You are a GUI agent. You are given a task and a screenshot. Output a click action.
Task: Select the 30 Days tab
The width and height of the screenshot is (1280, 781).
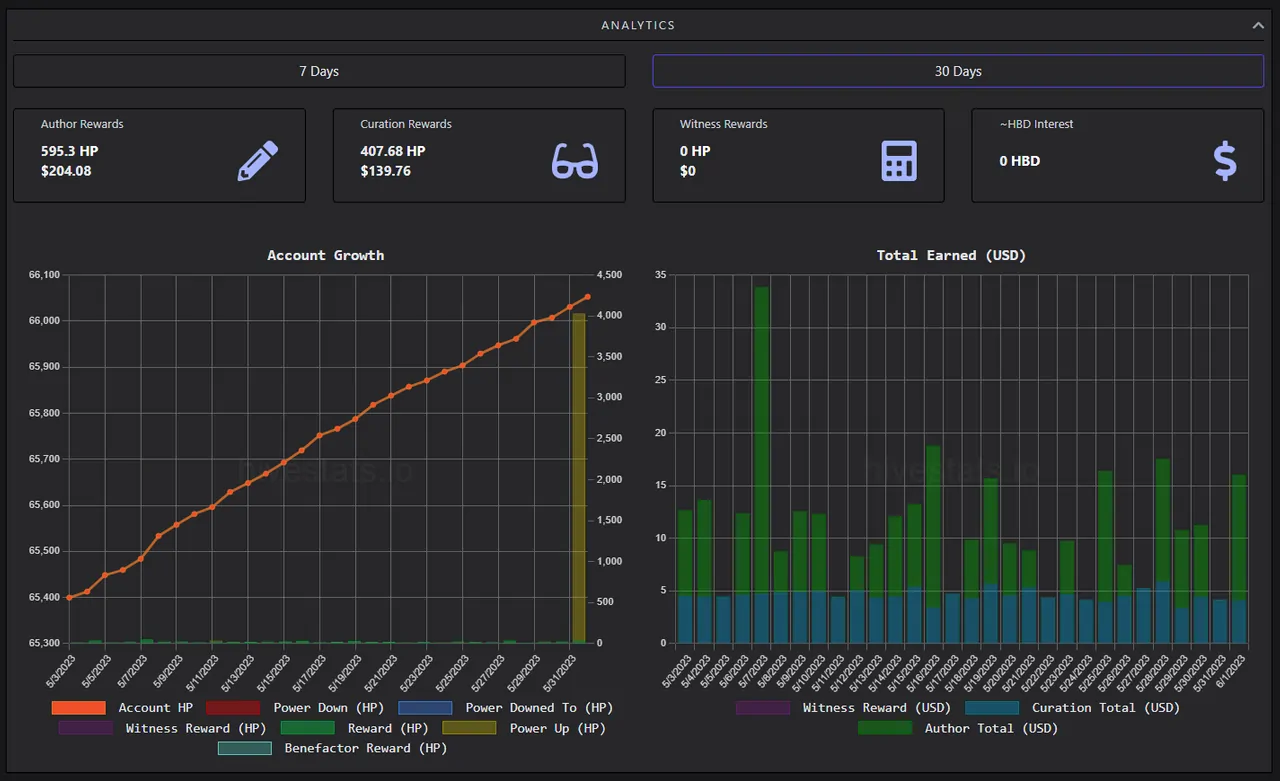pos(958,71)
